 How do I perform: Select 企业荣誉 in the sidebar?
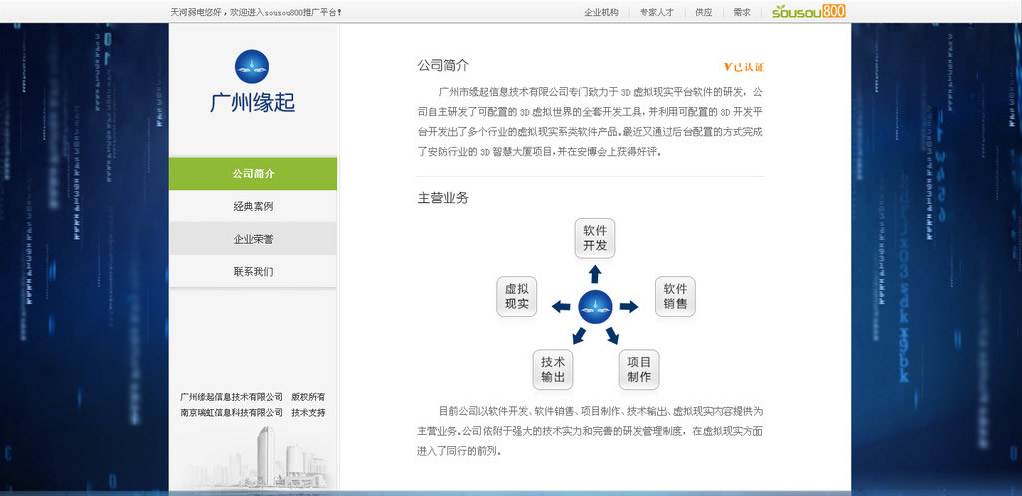(x=253, y=239)
